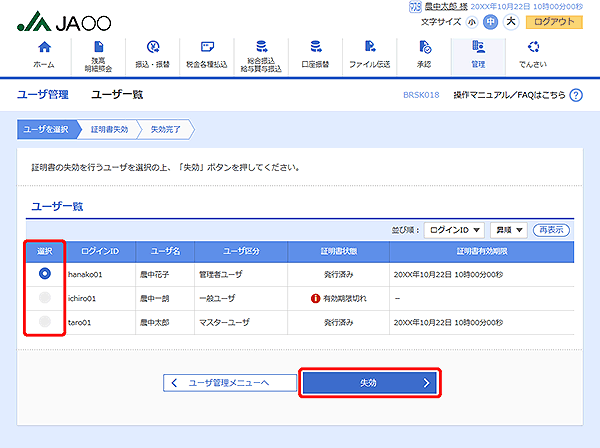Click the 再表示 refresh button
The height and width of the screenshot is (448, 600).
point(550,230)
